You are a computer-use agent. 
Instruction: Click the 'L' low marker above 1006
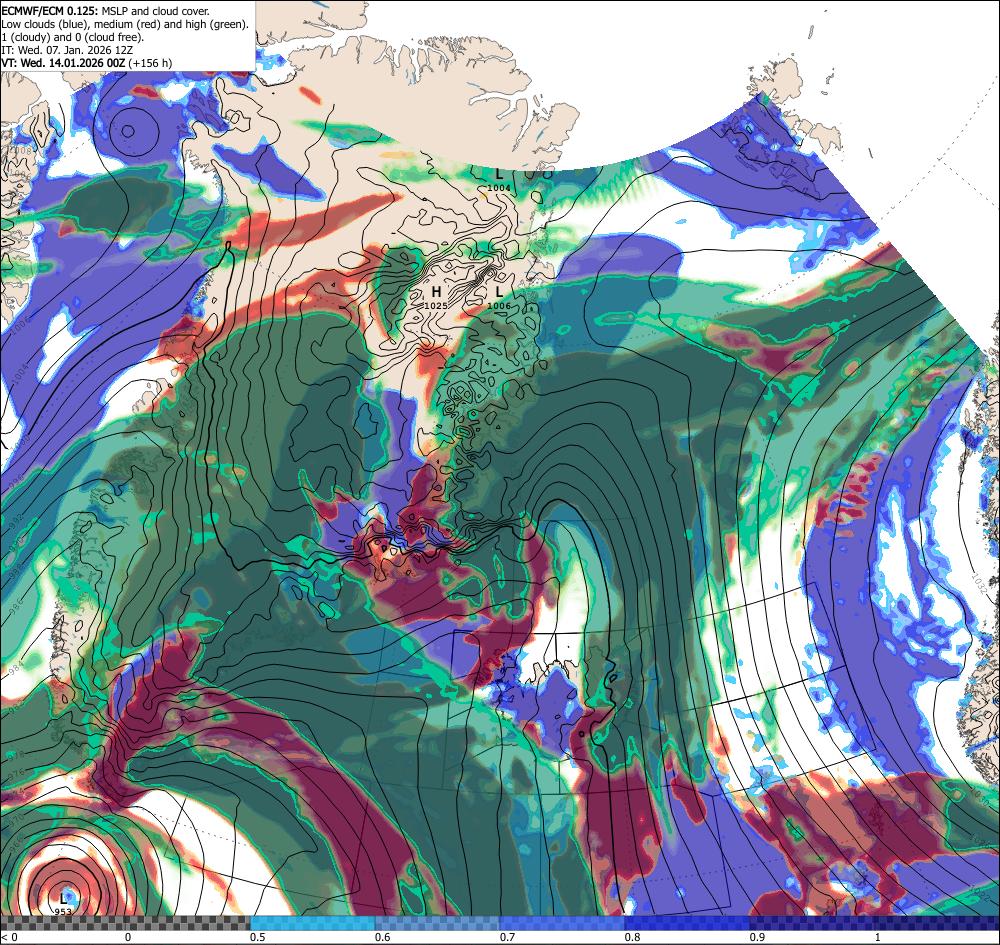499,291
